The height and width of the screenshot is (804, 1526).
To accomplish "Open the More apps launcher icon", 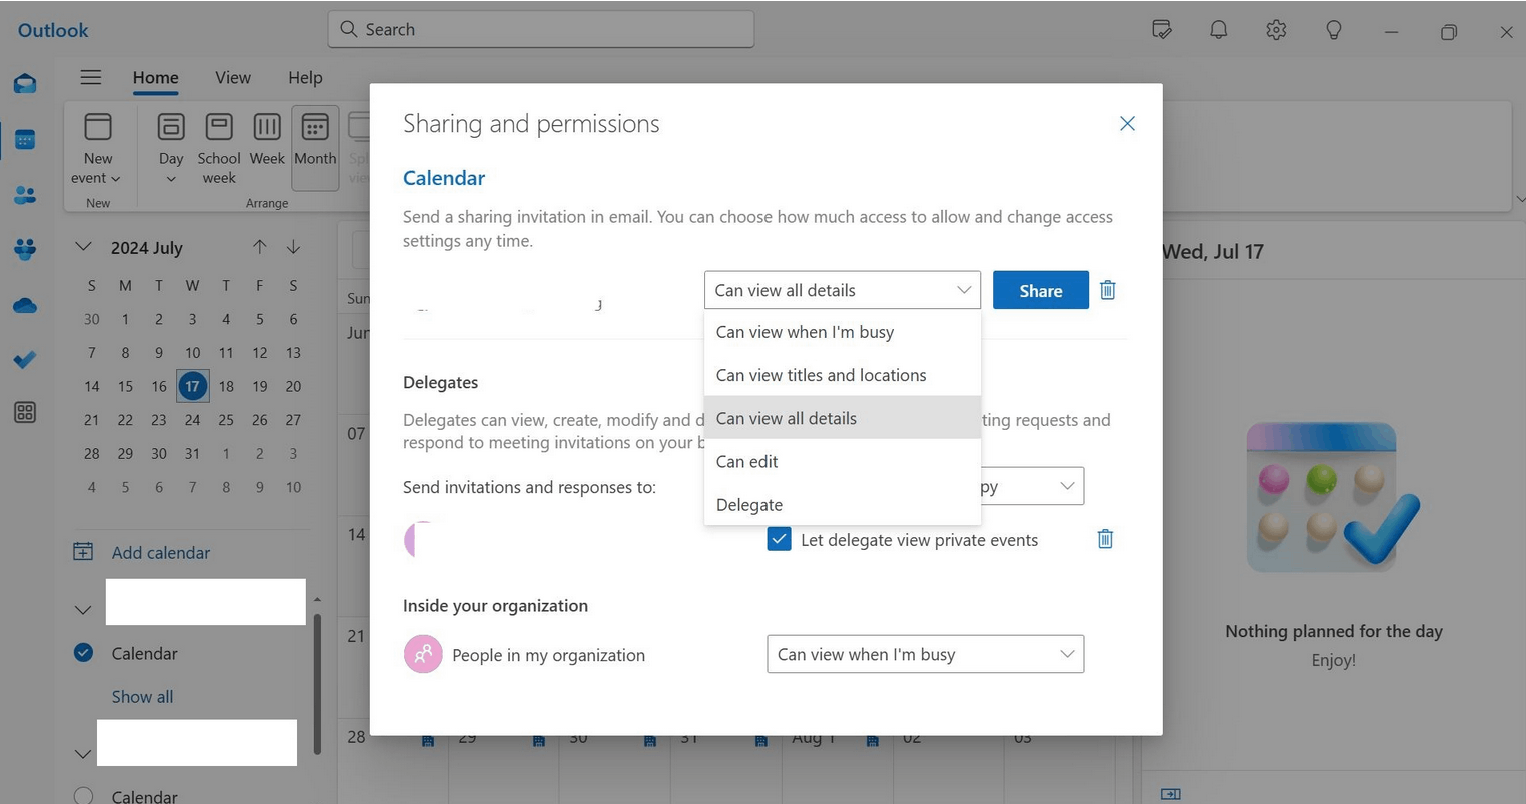I will (x=24, y=412).
